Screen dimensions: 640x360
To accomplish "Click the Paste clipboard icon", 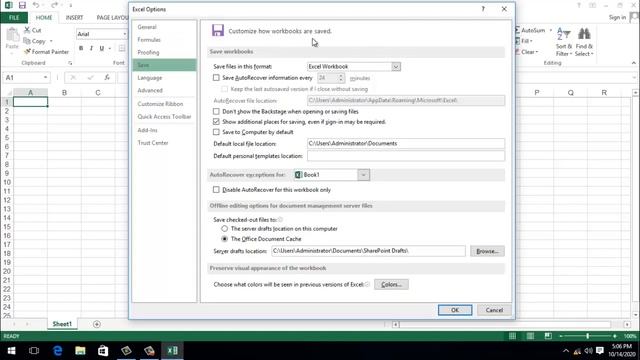I will click(12, 35).
